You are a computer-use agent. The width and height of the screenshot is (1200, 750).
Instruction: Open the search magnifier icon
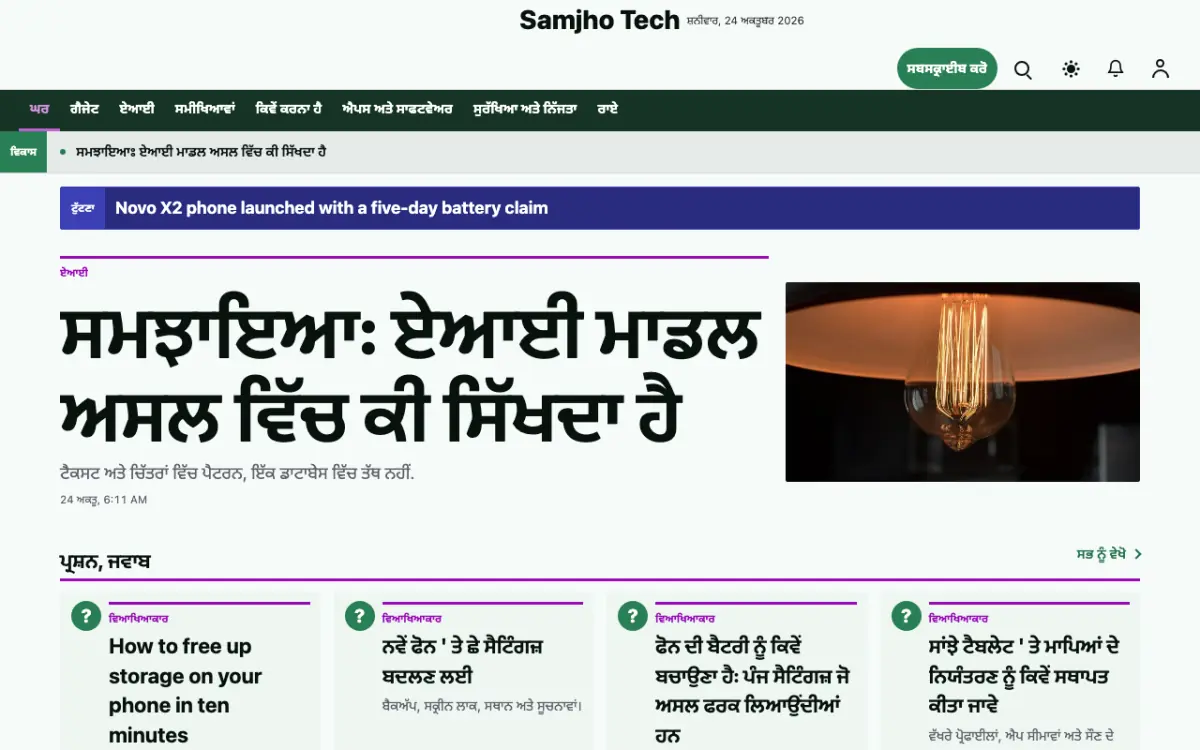[1023, 69]
